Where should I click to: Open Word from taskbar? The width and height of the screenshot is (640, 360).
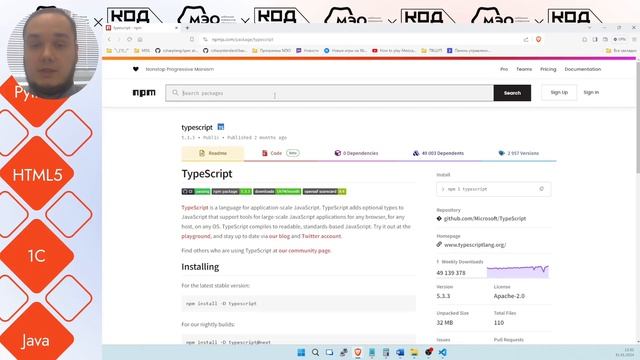tap(400, 352)
